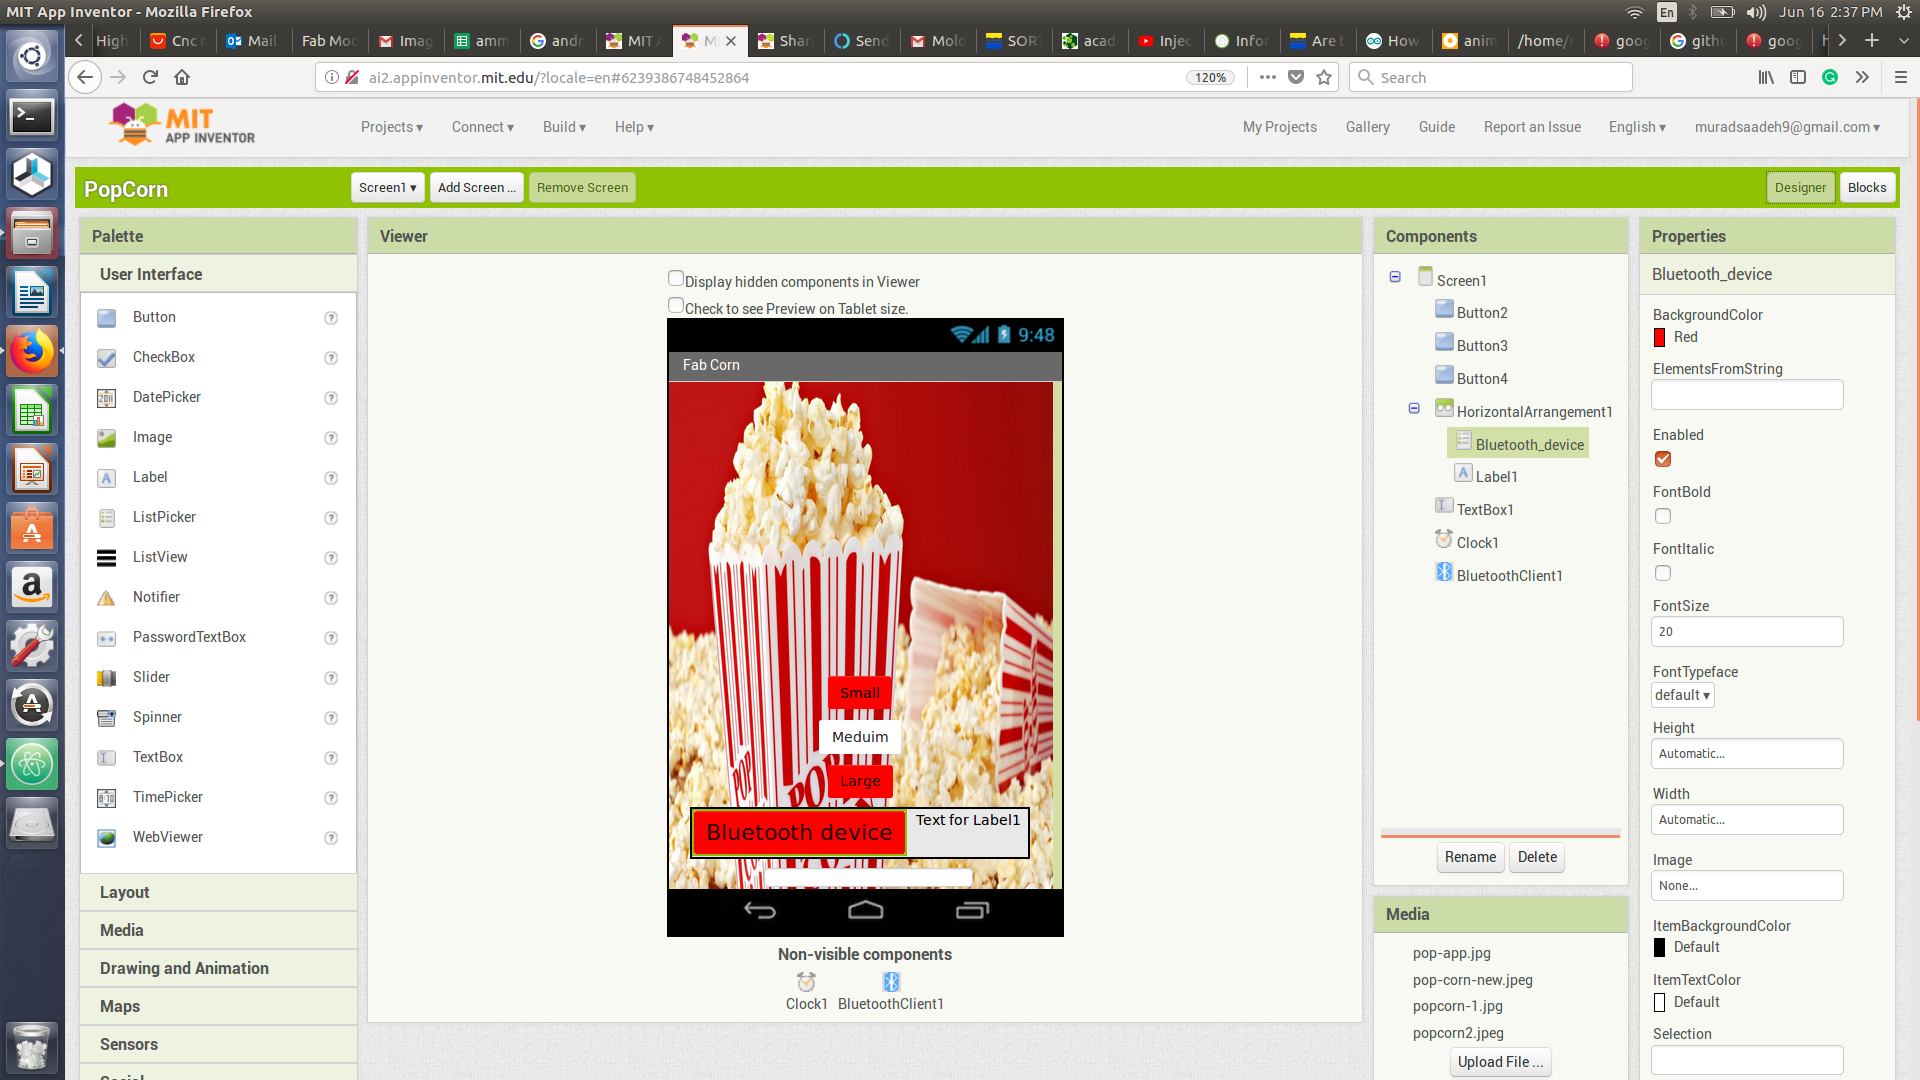Screen dimensions: 1920x1080
Task: Check the Preview on Tablet size box
Action: pyautogui.click(x=676, y=306)
